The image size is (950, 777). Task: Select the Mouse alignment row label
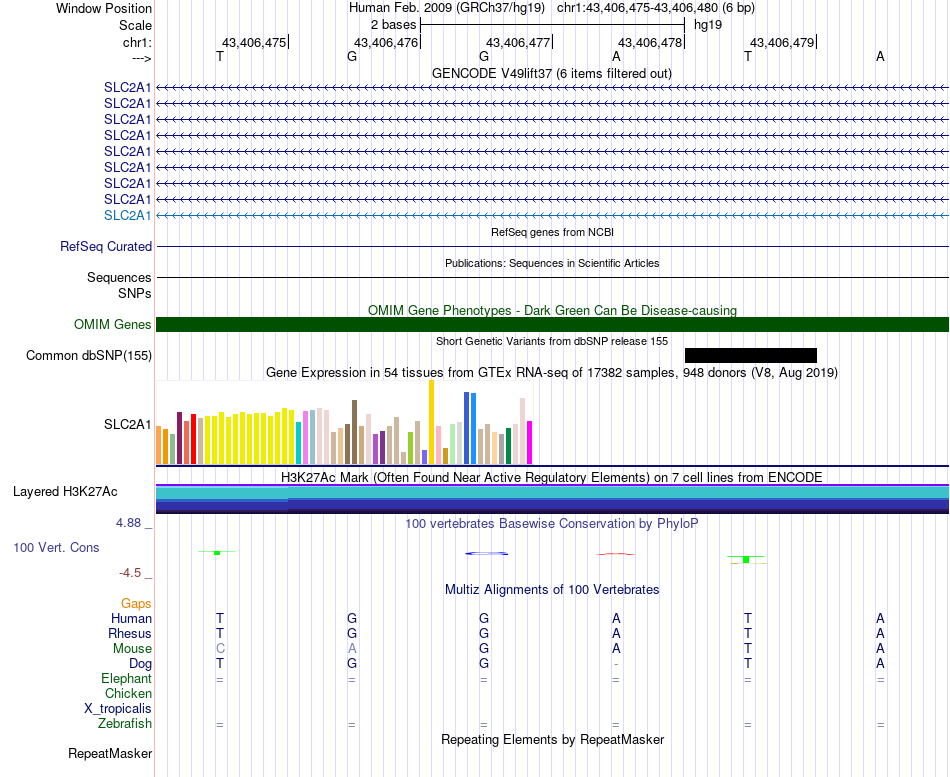132,649
